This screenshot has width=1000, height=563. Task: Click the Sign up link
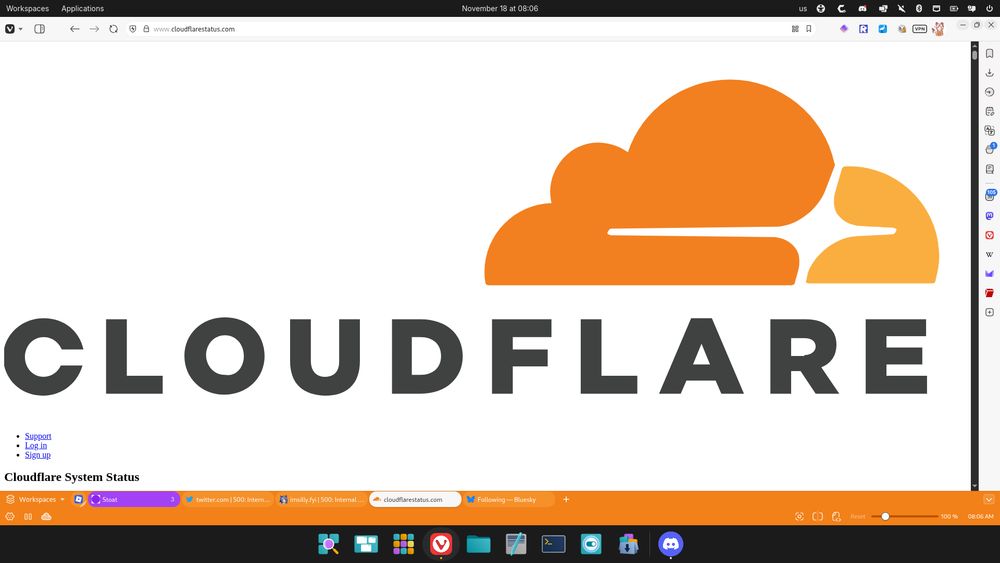(38, 455)
